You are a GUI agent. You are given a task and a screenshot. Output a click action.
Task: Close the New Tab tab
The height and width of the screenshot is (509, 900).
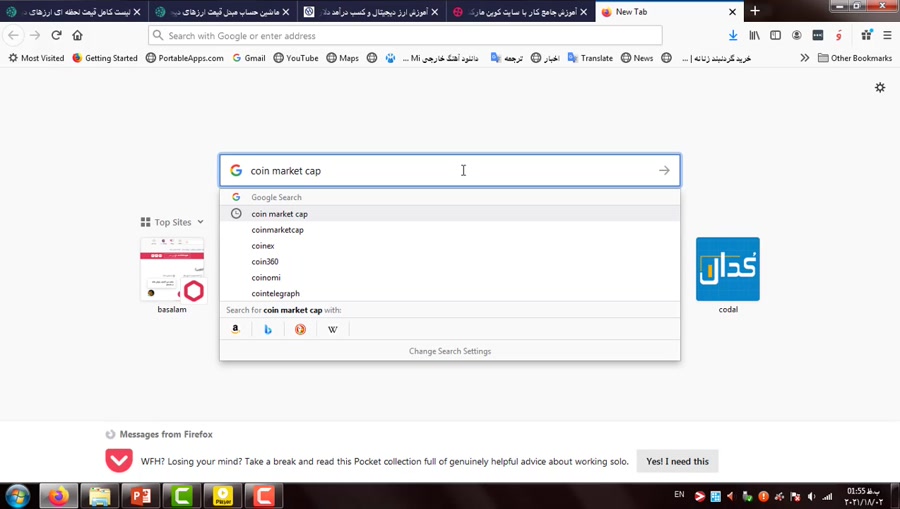(x=732, y=11)
